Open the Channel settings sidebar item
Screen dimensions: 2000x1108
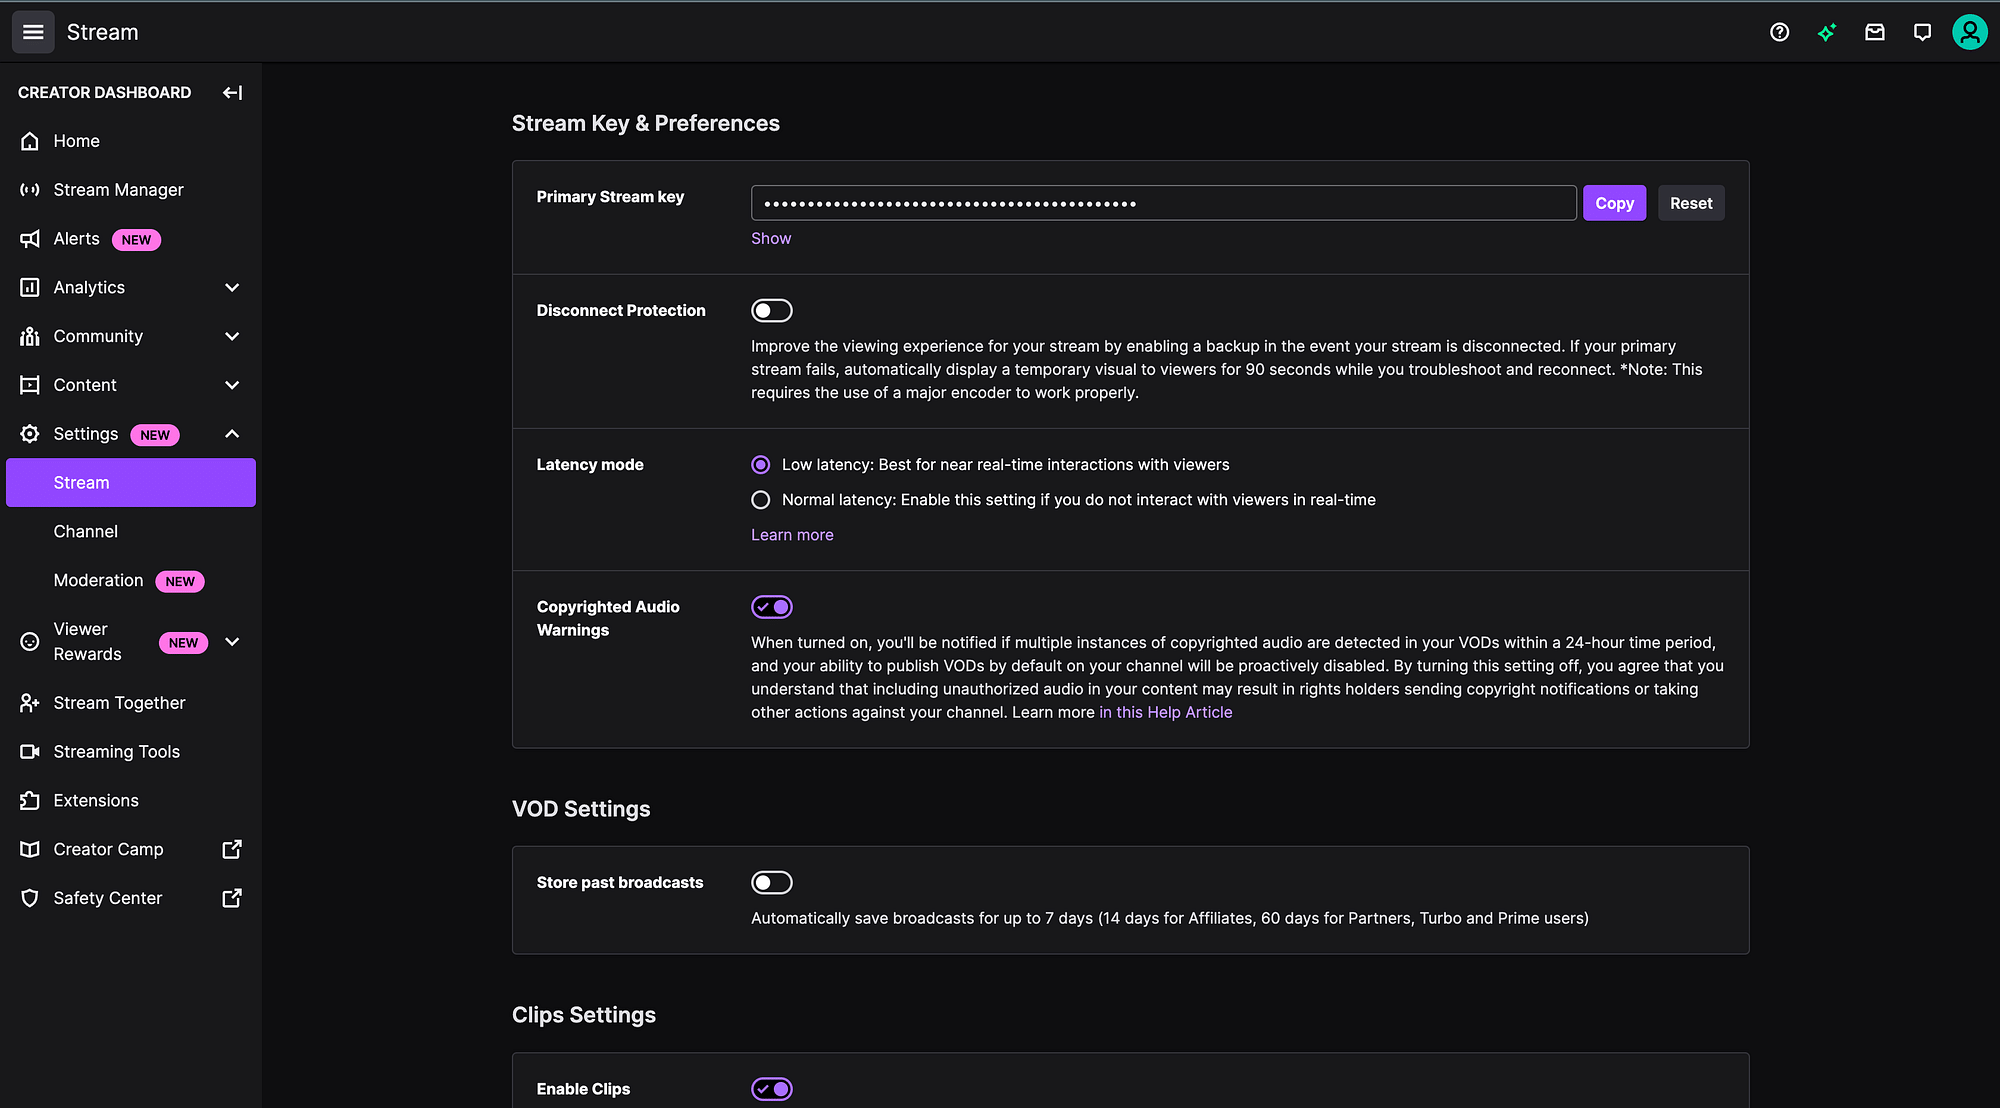(x=131, y=532)
